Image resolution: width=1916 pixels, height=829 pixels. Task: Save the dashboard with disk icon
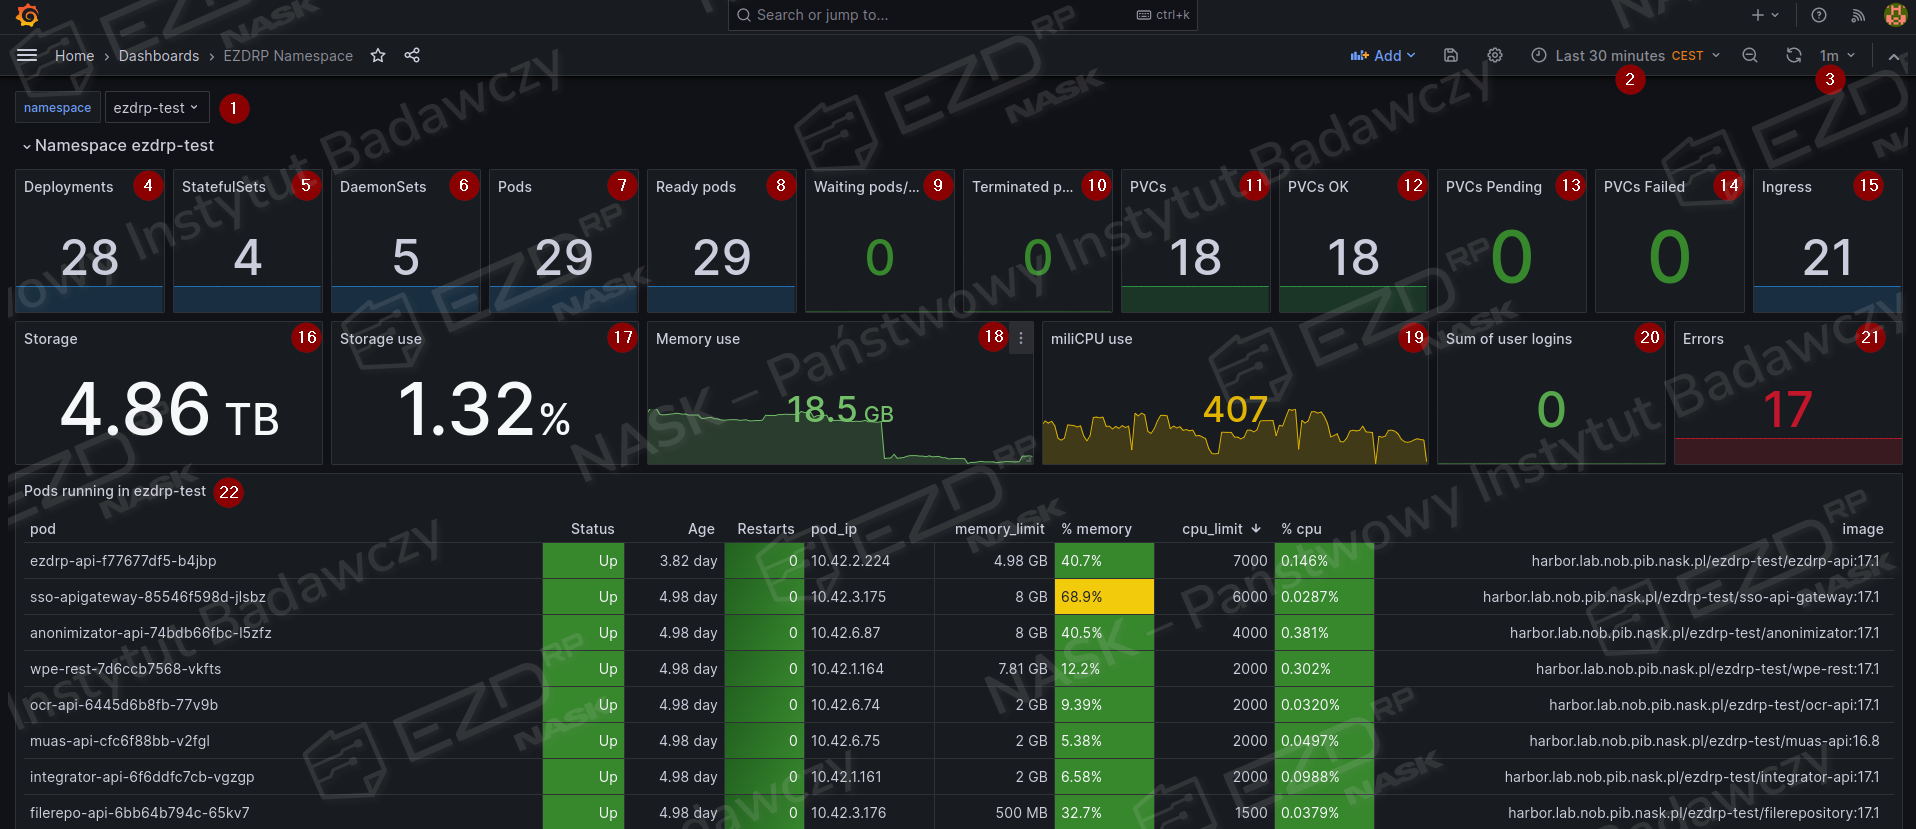(1451, 56)
